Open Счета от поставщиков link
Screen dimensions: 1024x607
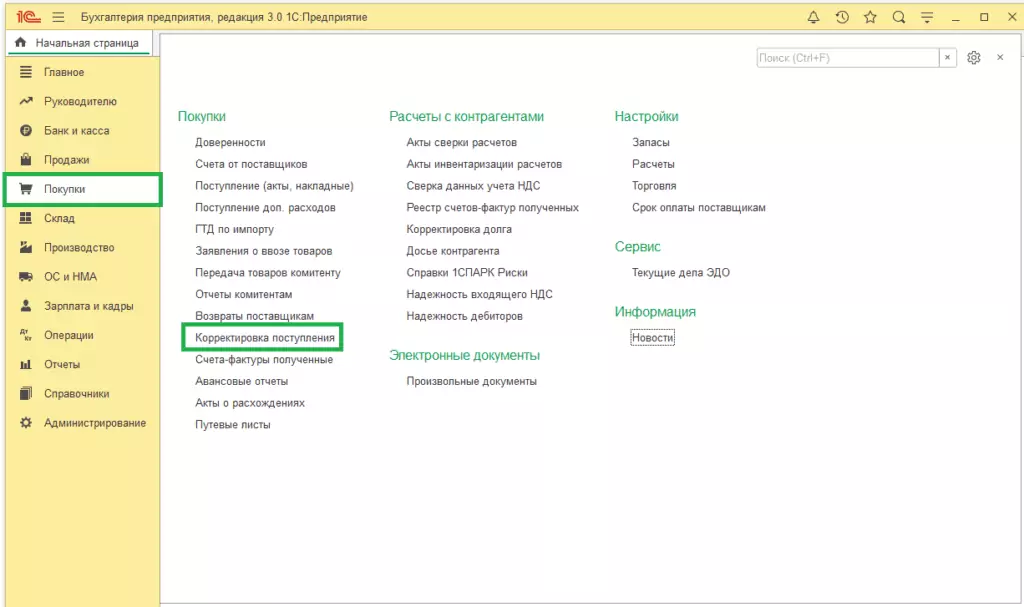tap(251, 164)
